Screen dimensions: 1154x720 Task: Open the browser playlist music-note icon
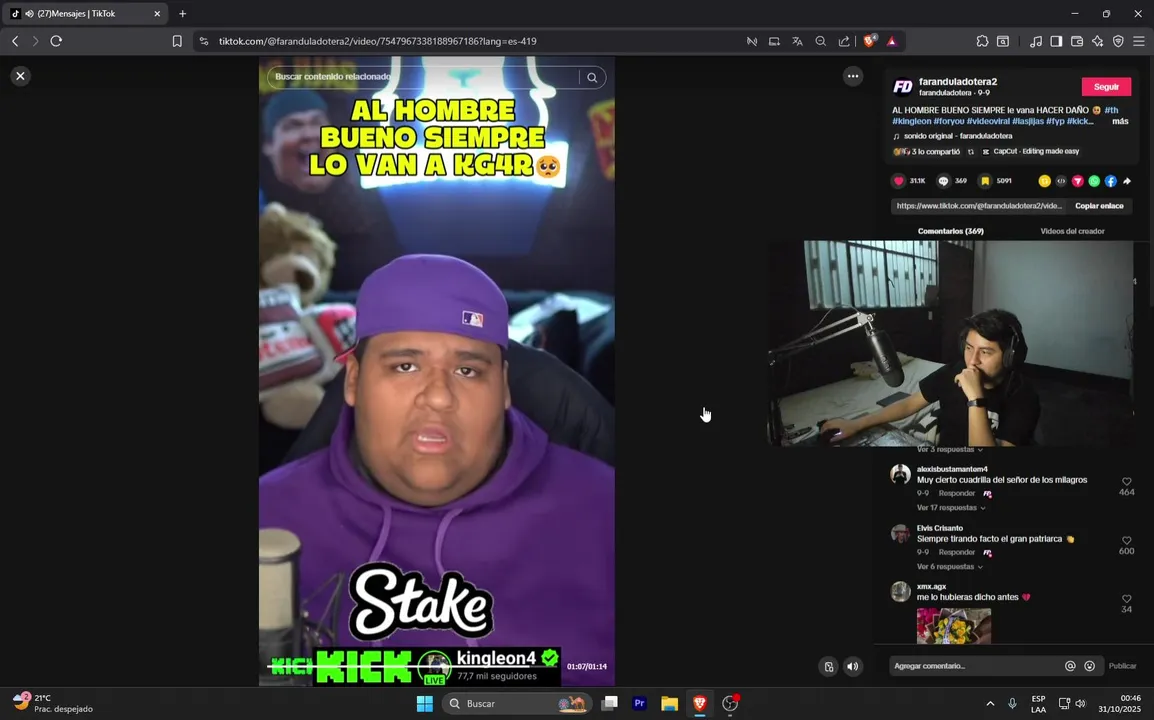[1036, 41]
